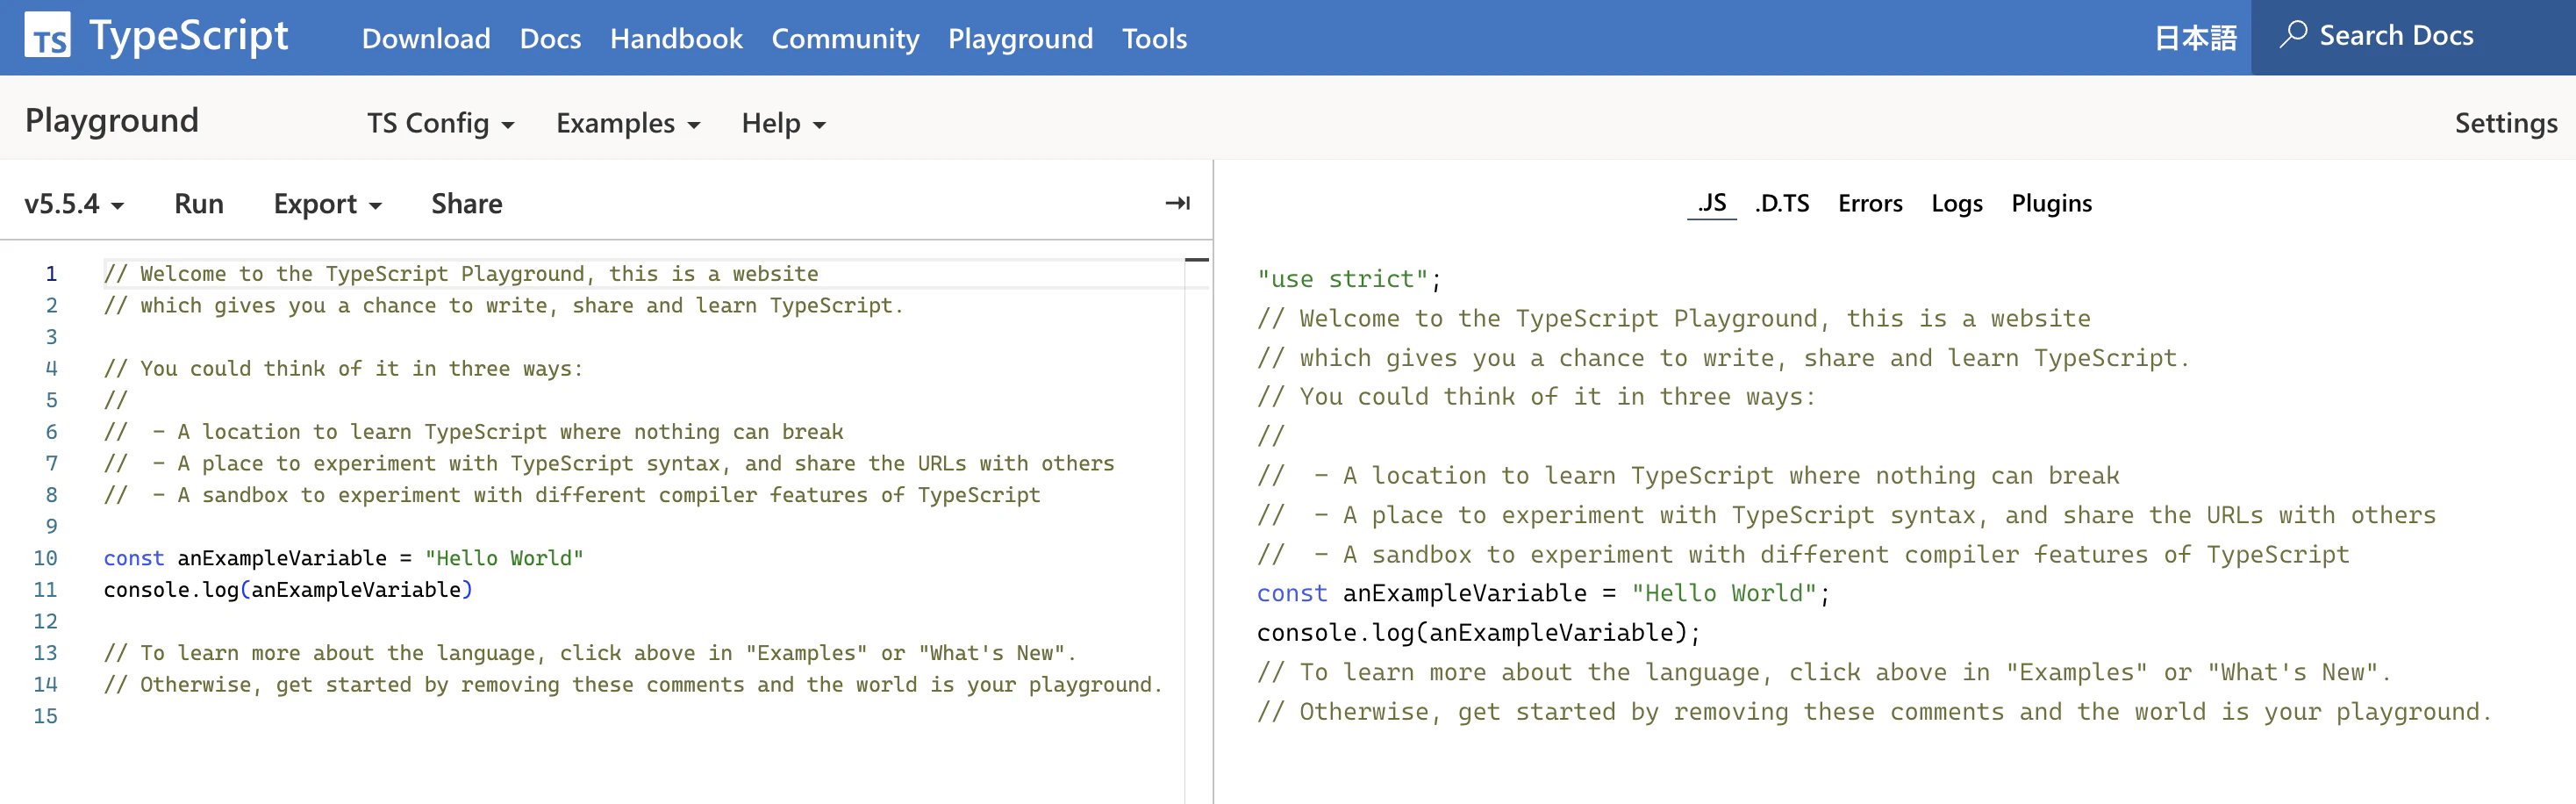Visit the Community page
2576x804 pixels.
coord(845,38)
